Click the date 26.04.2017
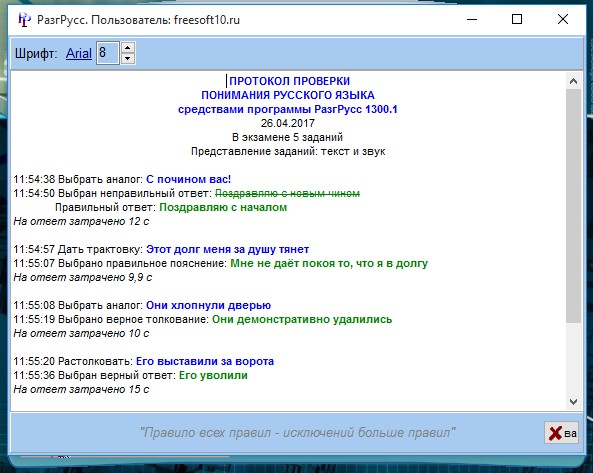This screenshot has height=473, width=593. (x=288, y=123)
